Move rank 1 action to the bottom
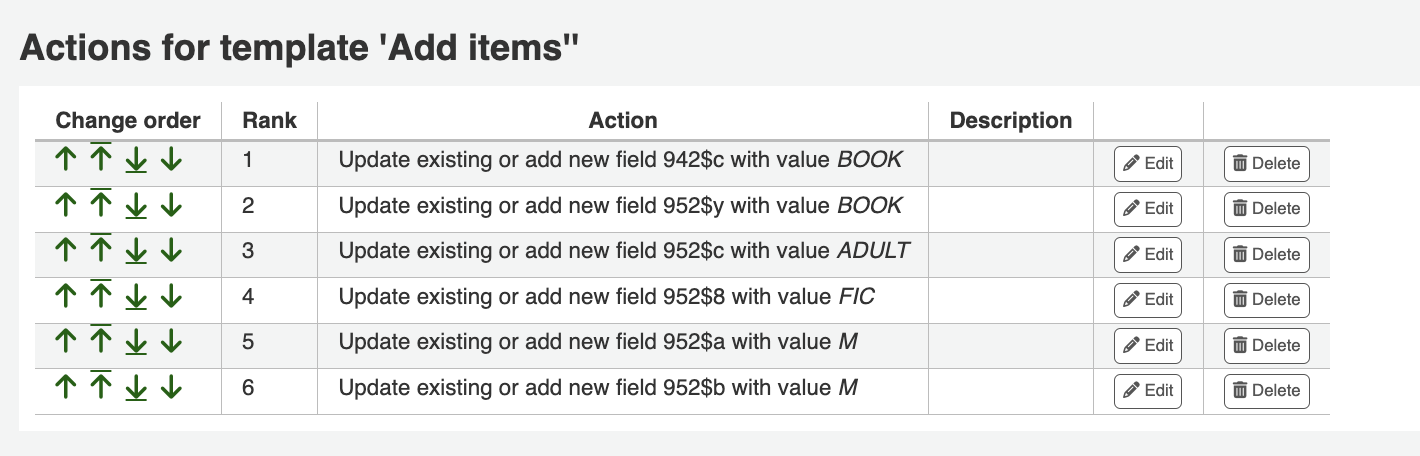 (136, 161)
